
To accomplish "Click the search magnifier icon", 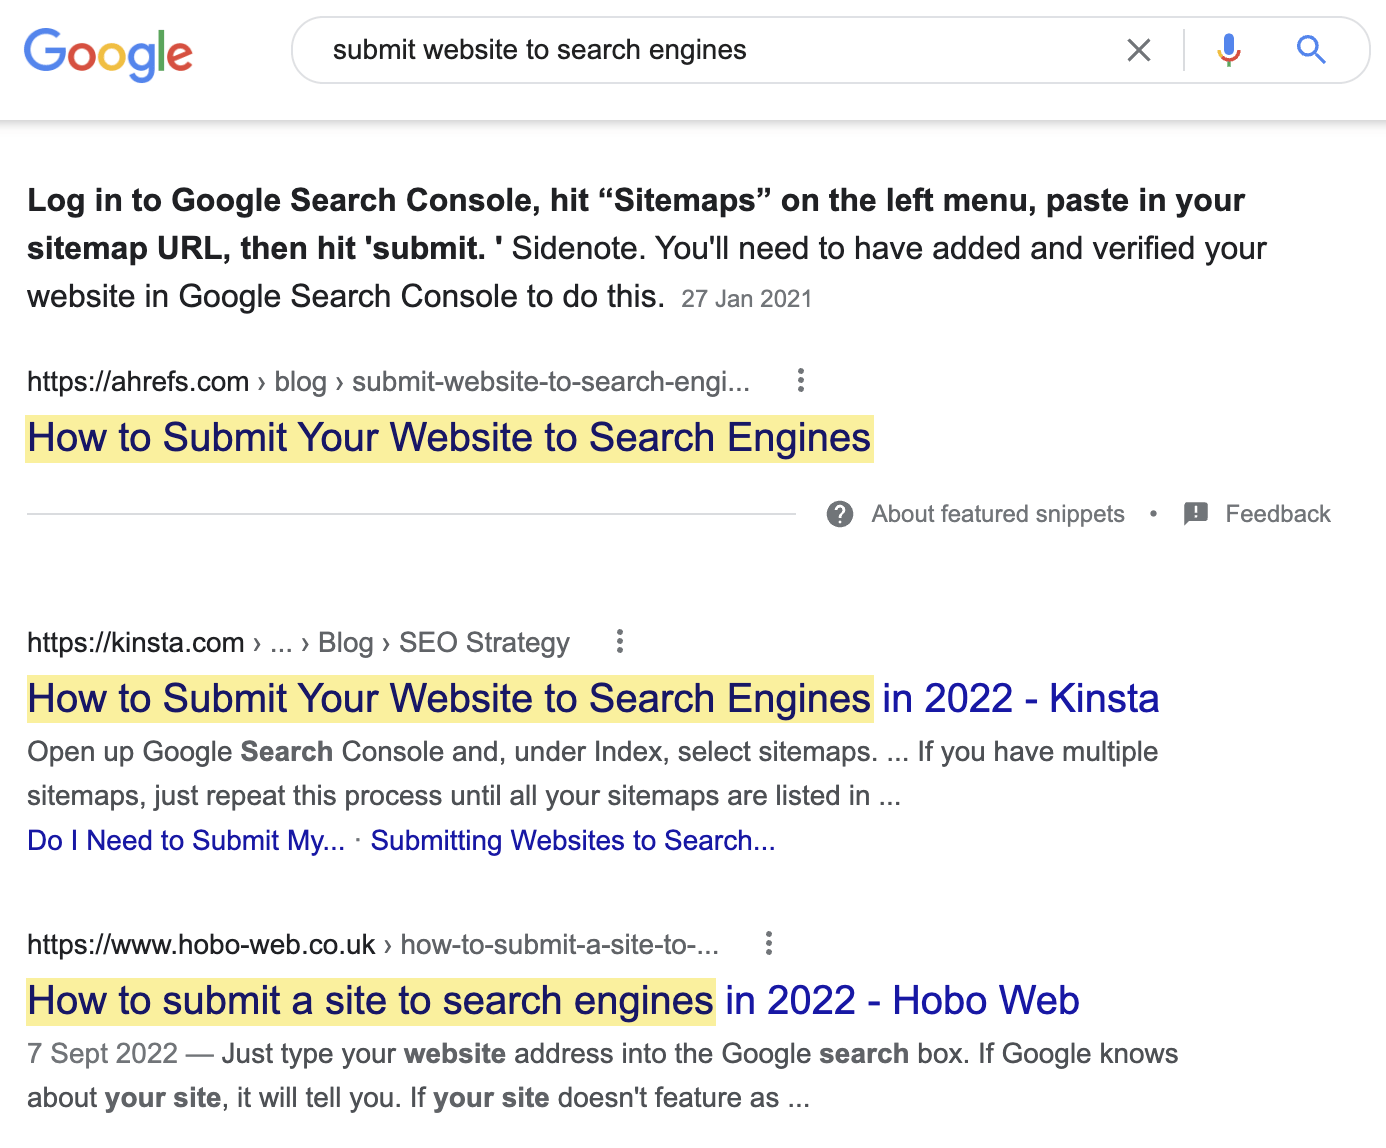I will coord(1310,49).
